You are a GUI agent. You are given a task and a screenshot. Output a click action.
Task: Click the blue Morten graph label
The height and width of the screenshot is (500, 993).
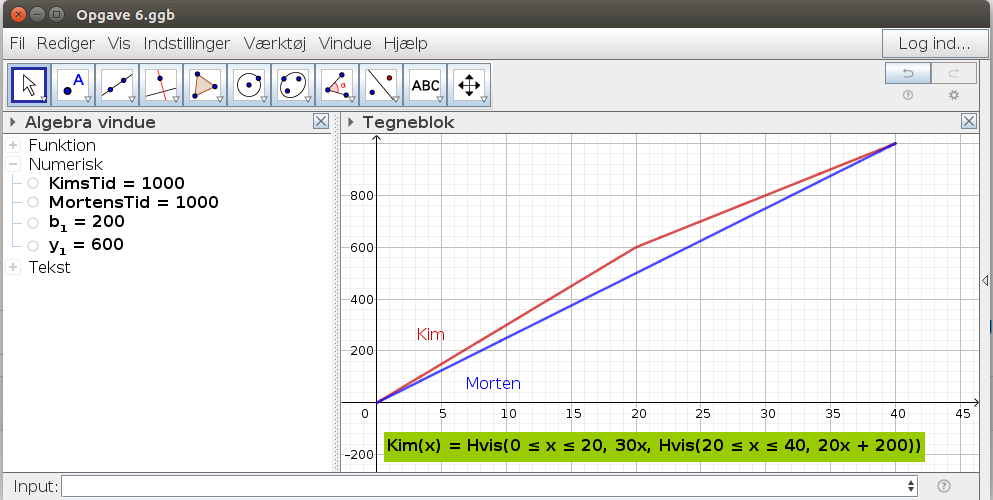pos(493,383)
